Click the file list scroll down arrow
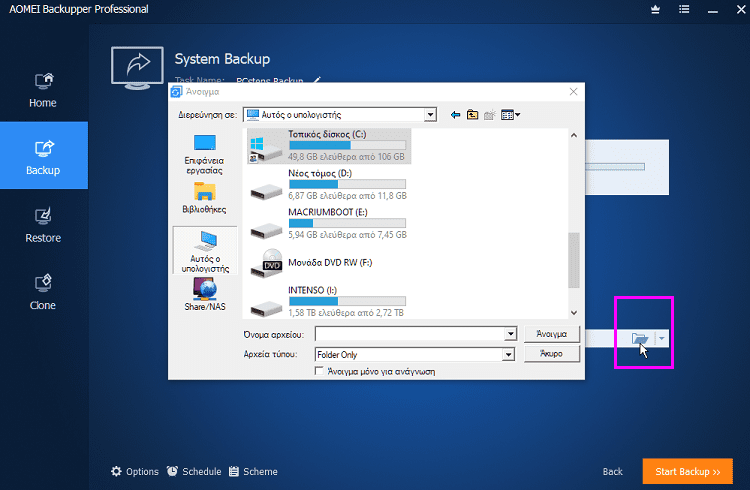Image resolution: width=750 pixels, height=490 pixels. (574, 312)
